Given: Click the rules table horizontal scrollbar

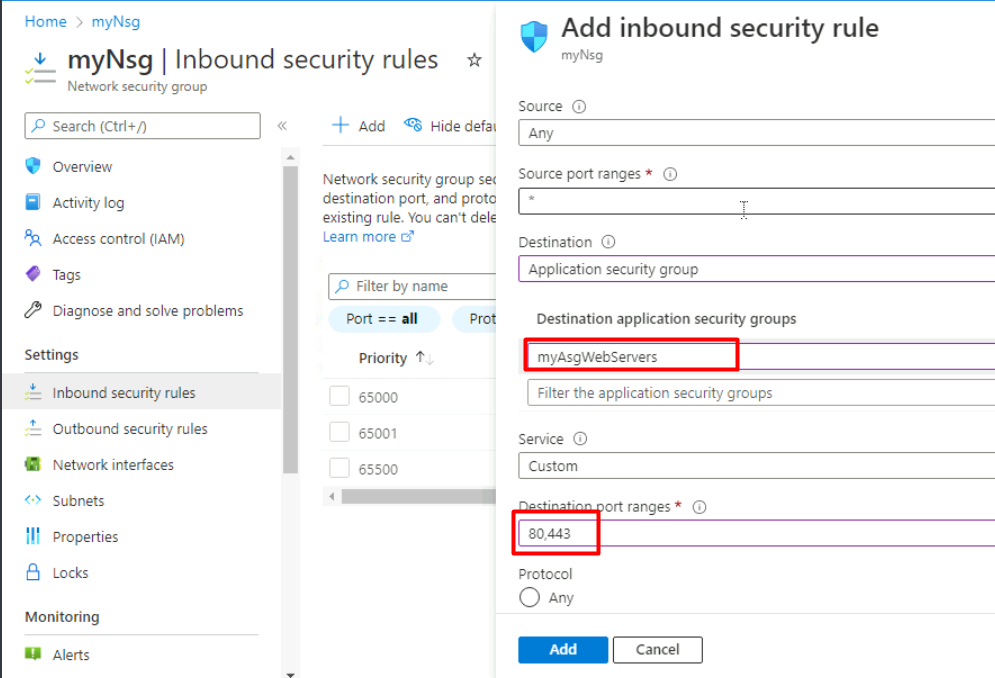Looking at the screenshot, I should tap(418, 496).
